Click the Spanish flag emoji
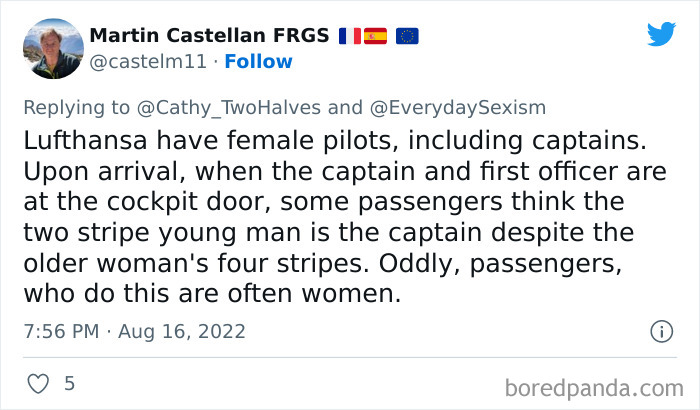The height and width of the screenshot is (410, 700). (x=375, y=36)
